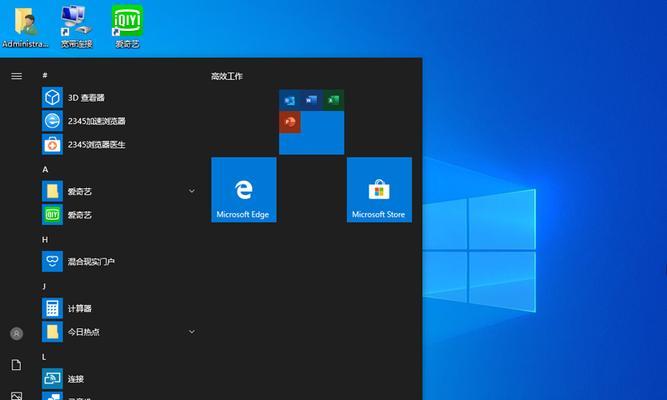Open the user account icon in Start sidebar
This screenshot has height=400, width=667.
coord(17,334)
